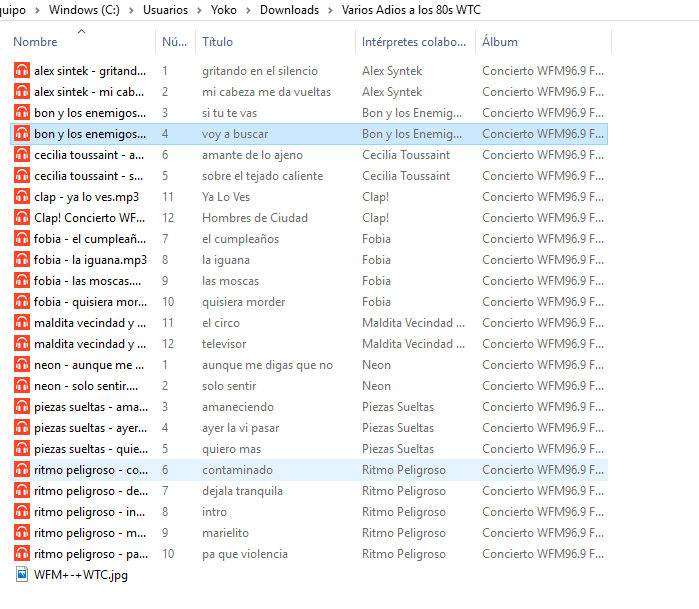
Task: Click artist cell 'Neon' in solo sentir row
Action: [376, 386]
